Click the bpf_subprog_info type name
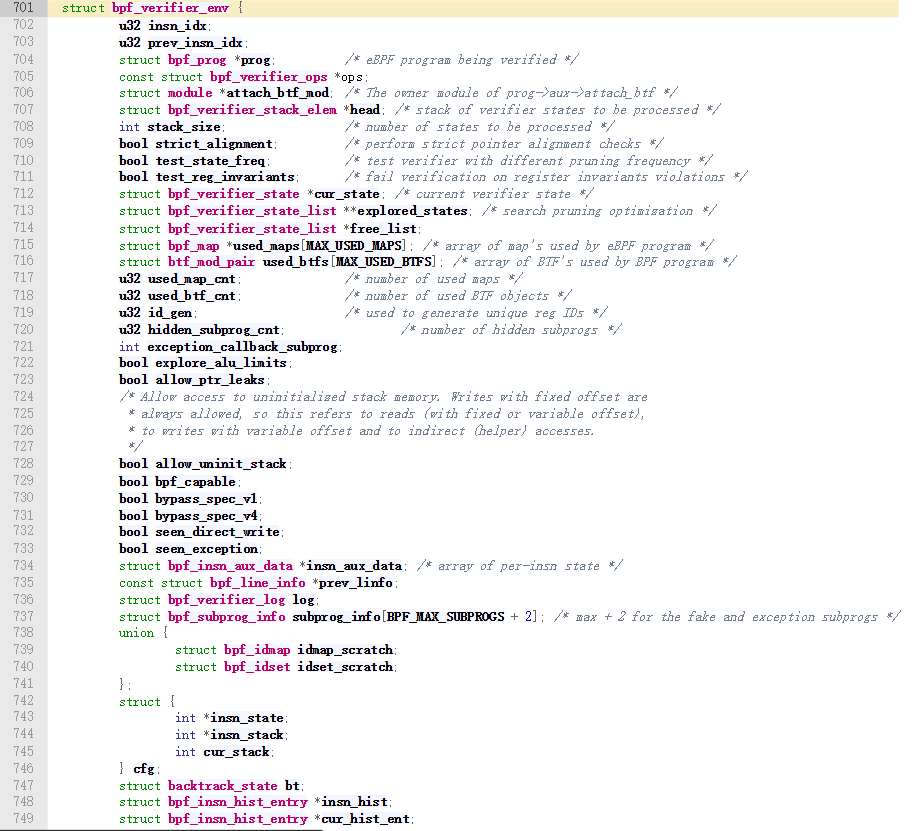Image resolution: width=920 pixels, height=831 pixels. tap(226, 617)
